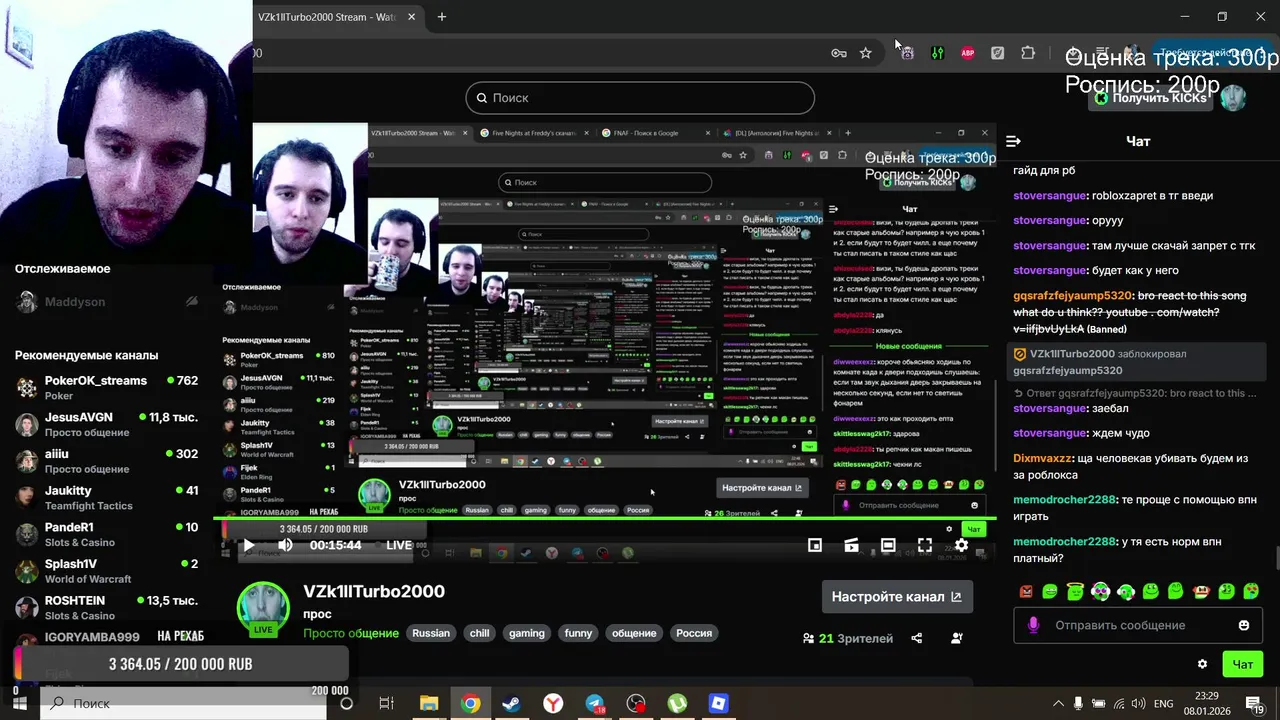Open Maddyson under Отслеживаемое in the main sidebar
Image resolution: width=1280 pixels, height=720 pixels.
107,301
